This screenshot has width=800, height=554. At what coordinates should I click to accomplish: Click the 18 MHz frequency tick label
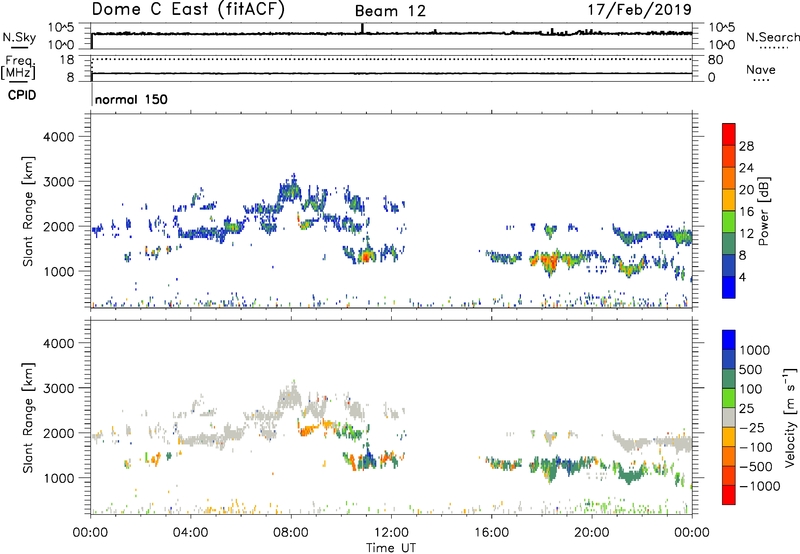pos(67,60)
